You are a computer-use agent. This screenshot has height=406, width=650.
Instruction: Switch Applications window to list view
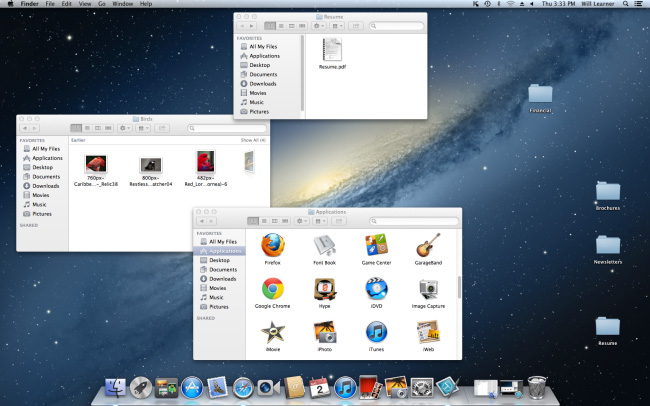[x=265, y=220]
